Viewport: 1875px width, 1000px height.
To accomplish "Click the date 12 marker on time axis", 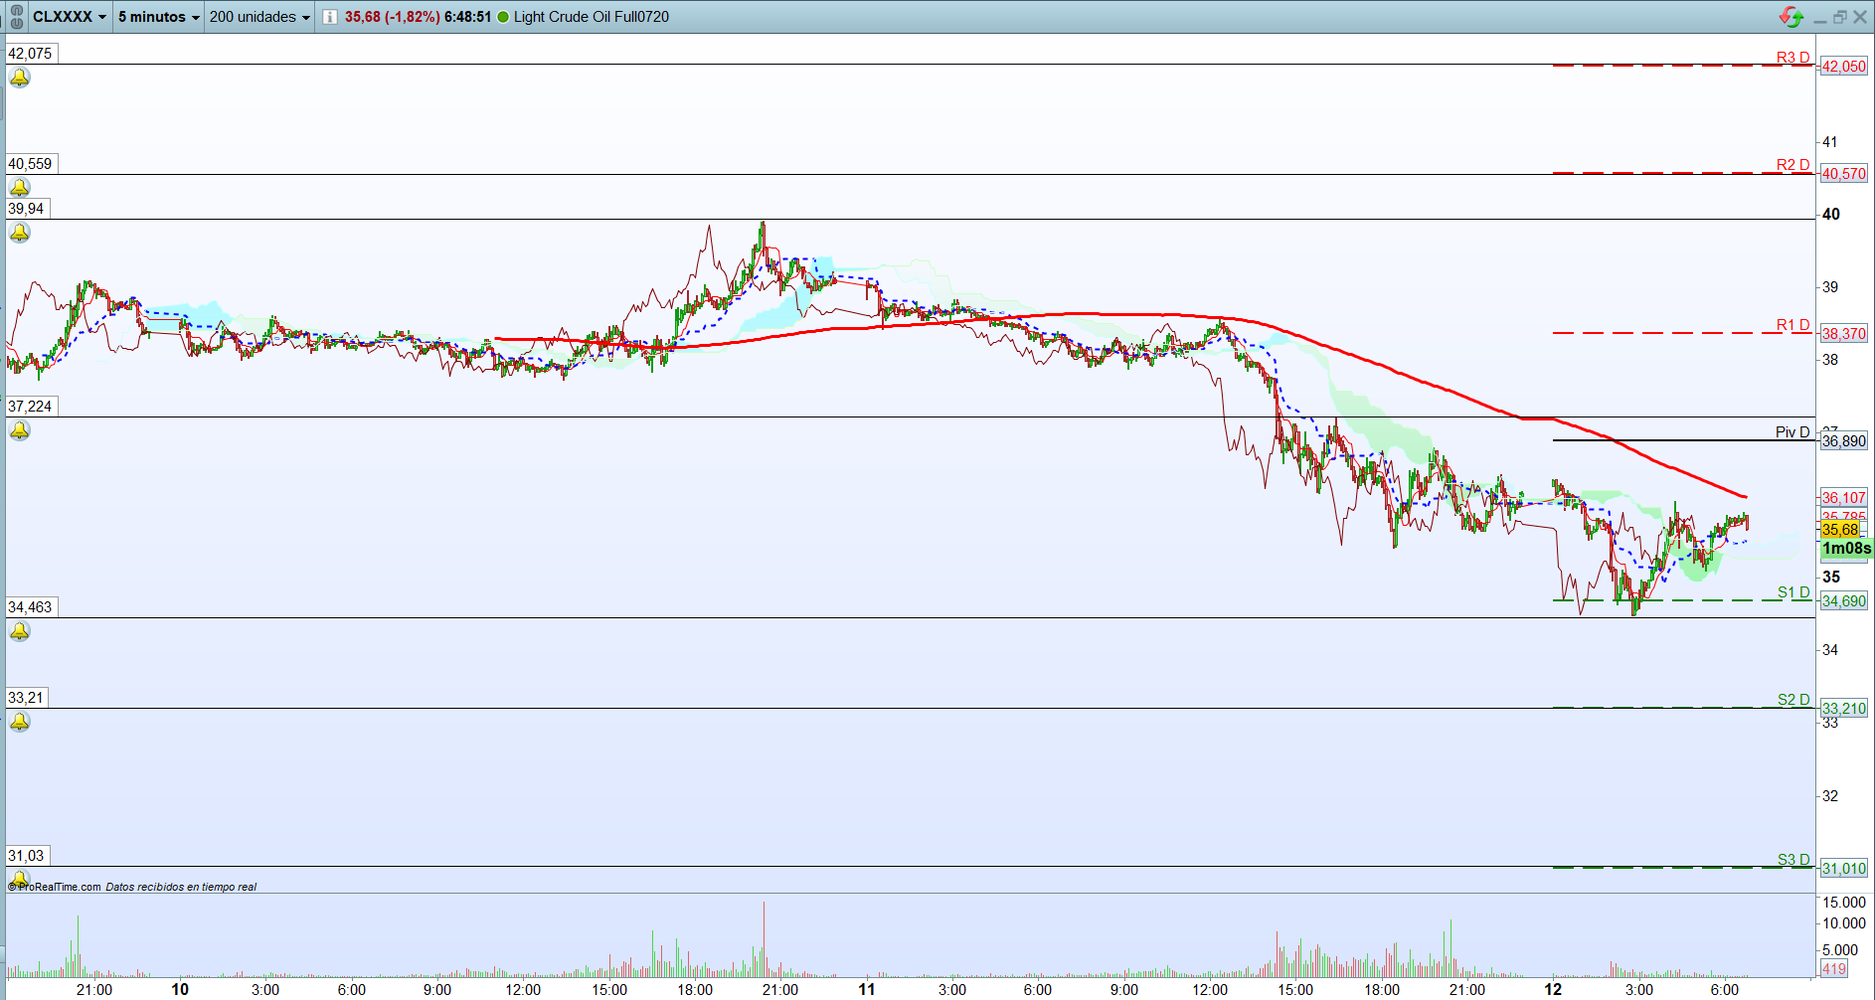I will coord(1552,990).
